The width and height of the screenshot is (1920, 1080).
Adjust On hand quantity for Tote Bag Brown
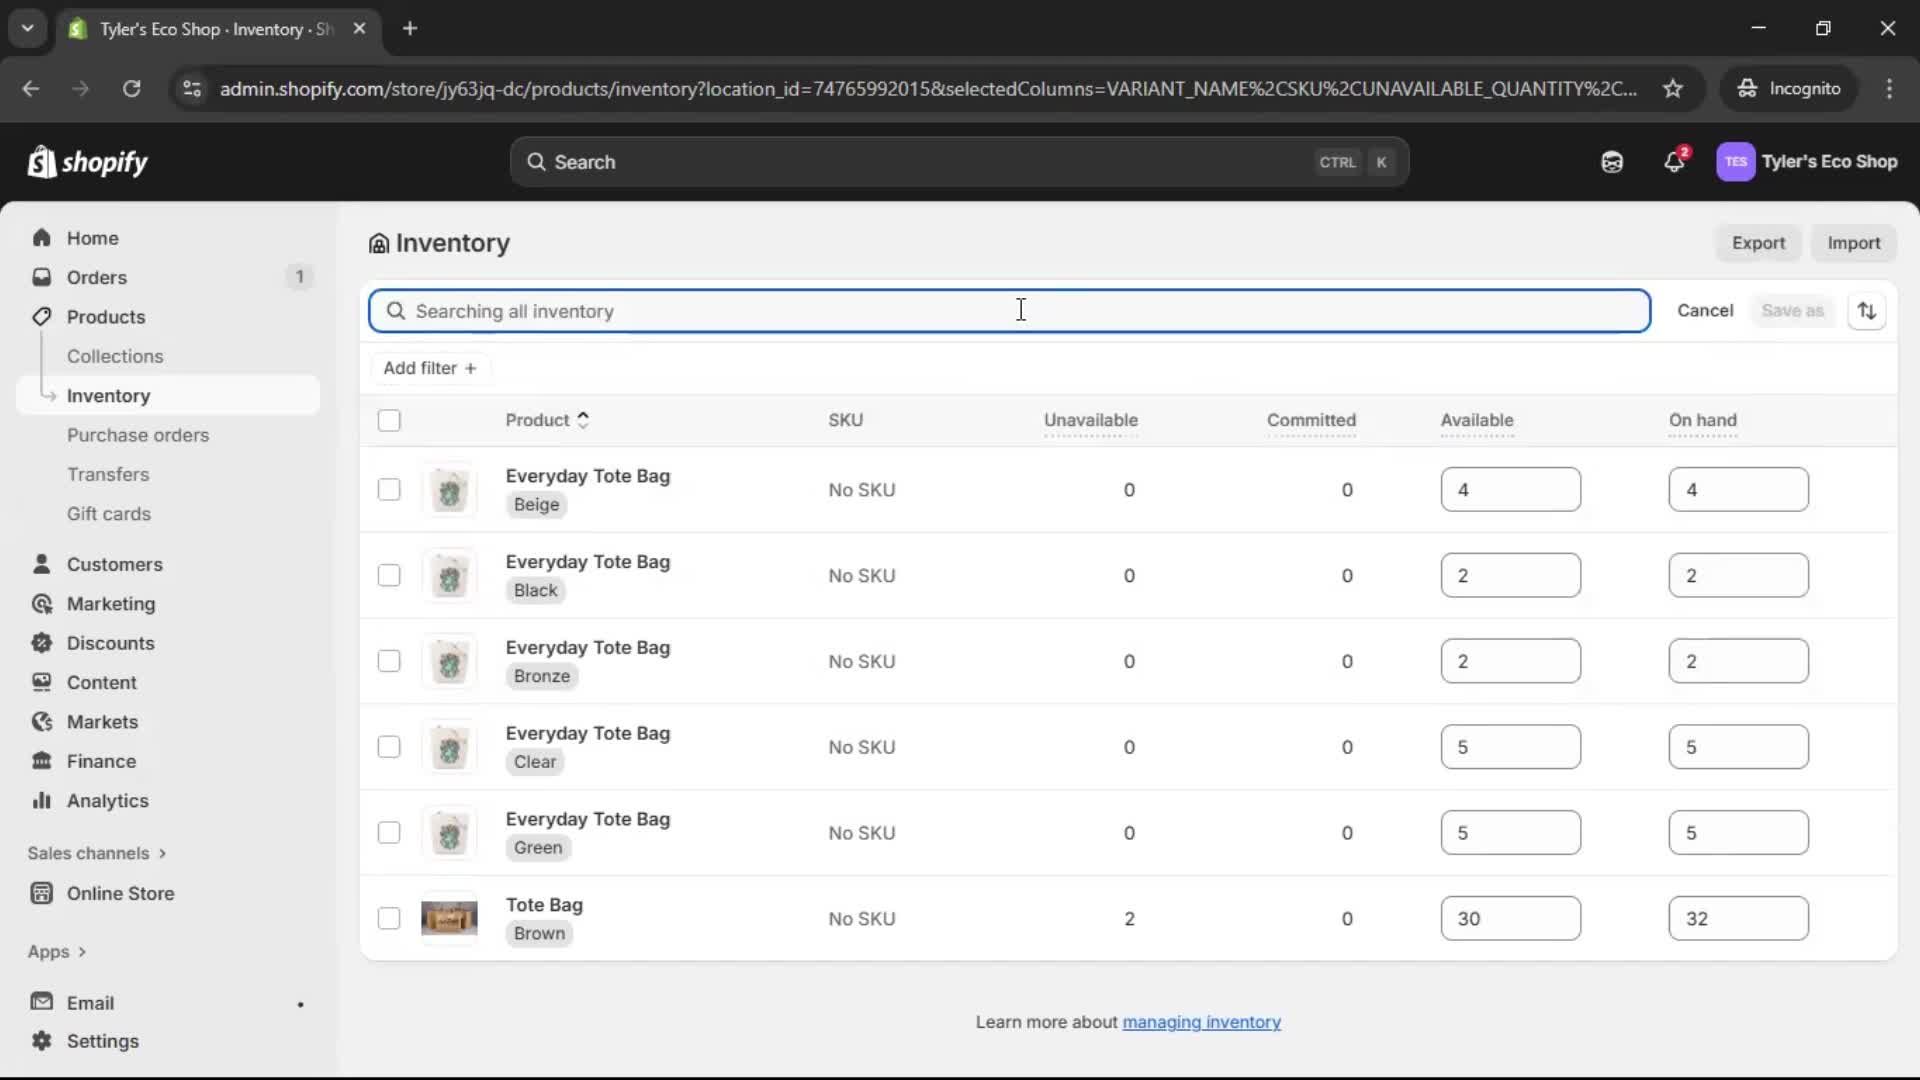(1737, 918)
